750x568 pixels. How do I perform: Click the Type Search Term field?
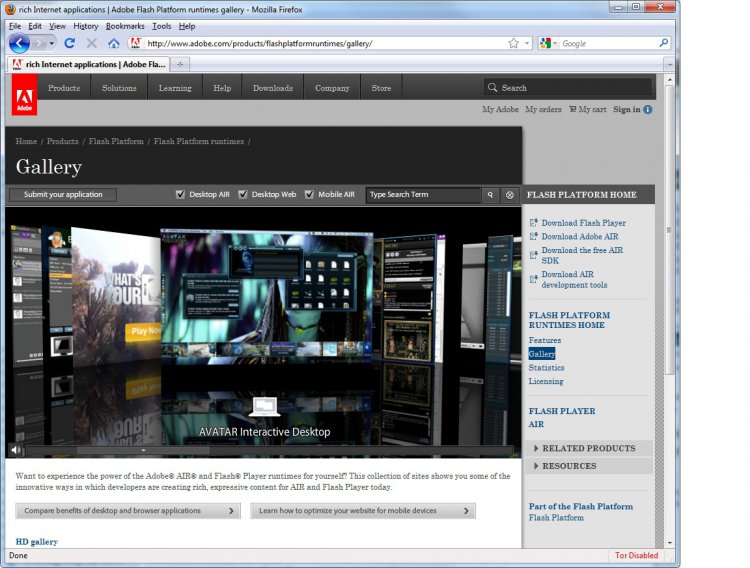click(x=423, y=195)
